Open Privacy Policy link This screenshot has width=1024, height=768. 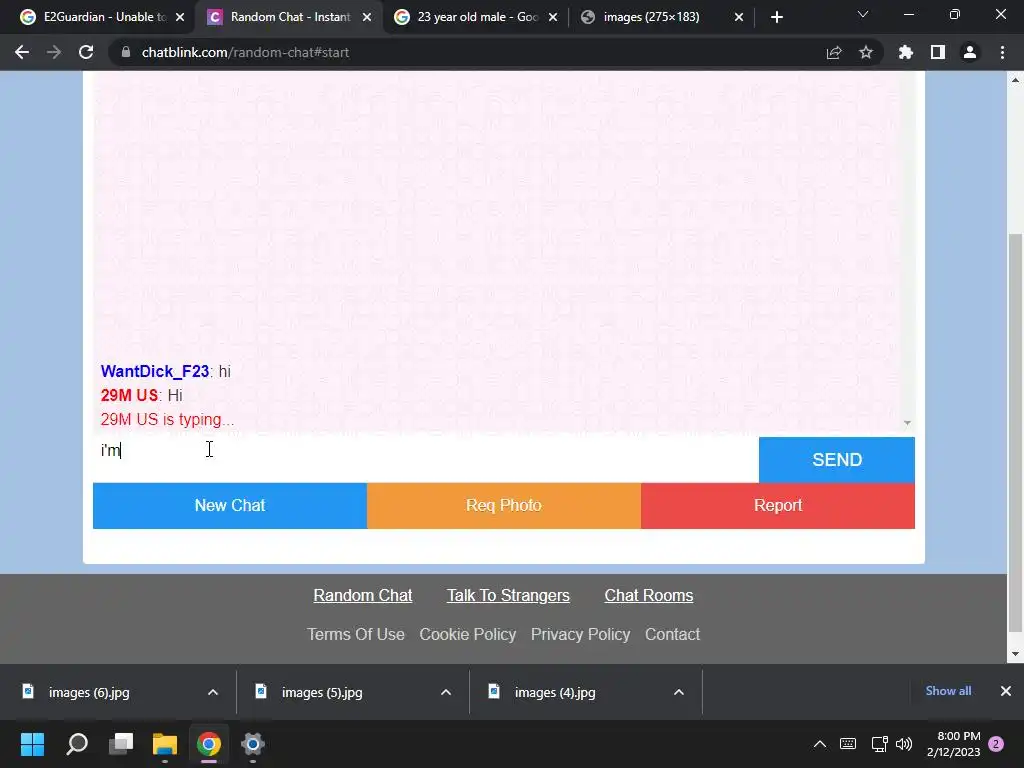coord(580,634)
